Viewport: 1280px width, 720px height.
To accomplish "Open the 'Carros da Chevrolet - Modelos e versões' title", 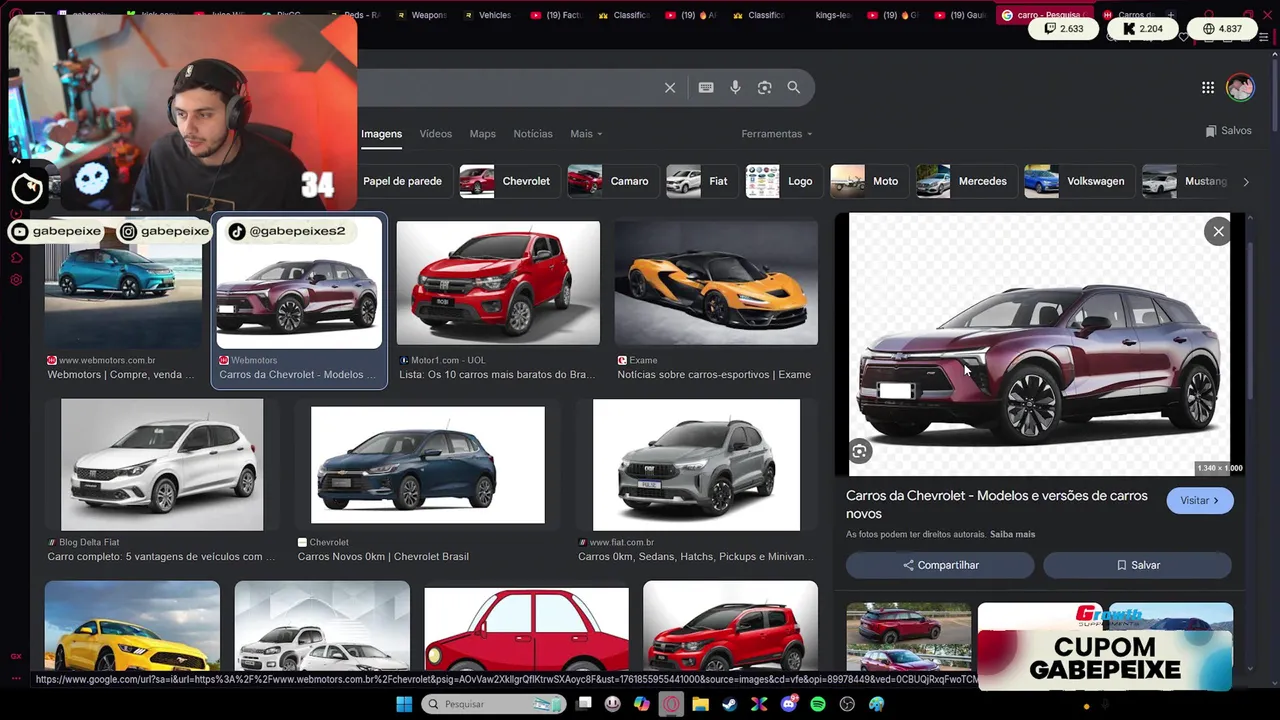I will coord(996,504).
